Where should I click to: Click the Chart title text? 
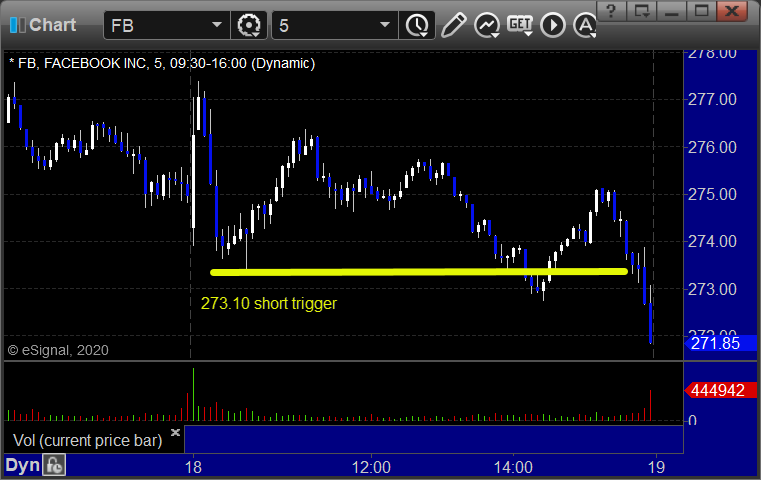tap(52, 25)
